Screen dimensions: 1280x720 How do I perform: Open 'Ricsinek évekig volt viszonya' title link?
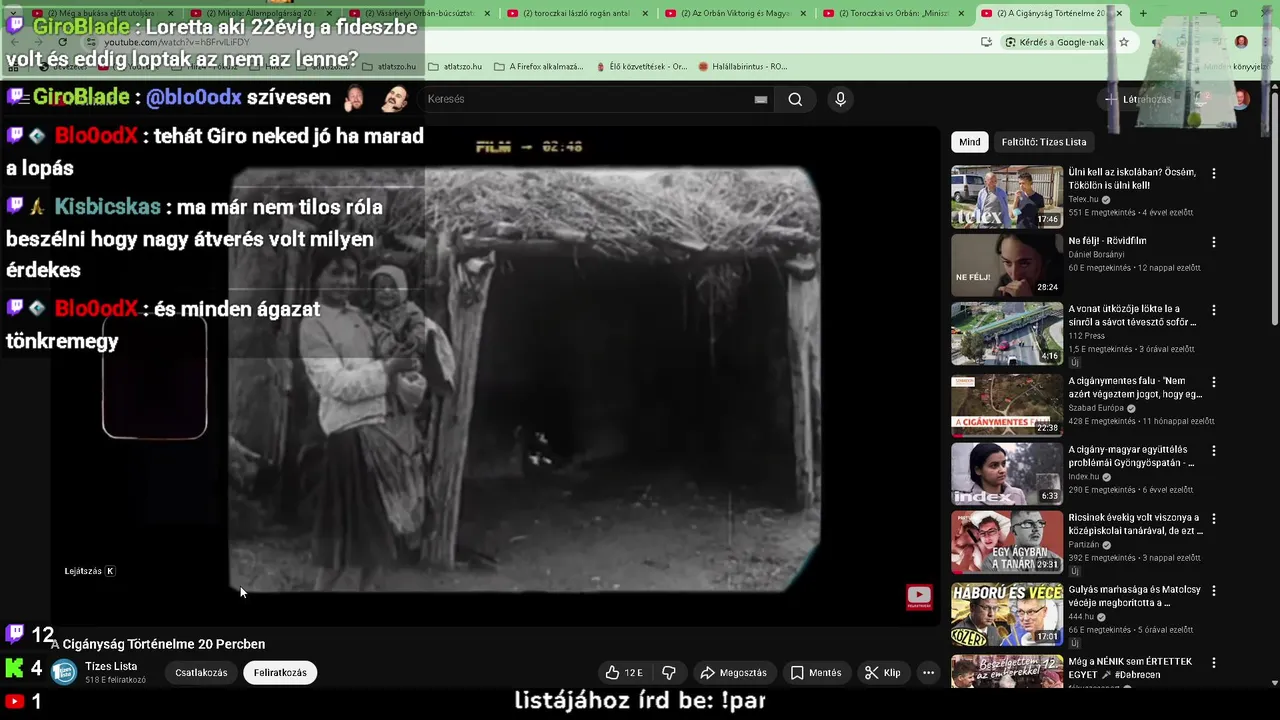tap(1134, 524)
